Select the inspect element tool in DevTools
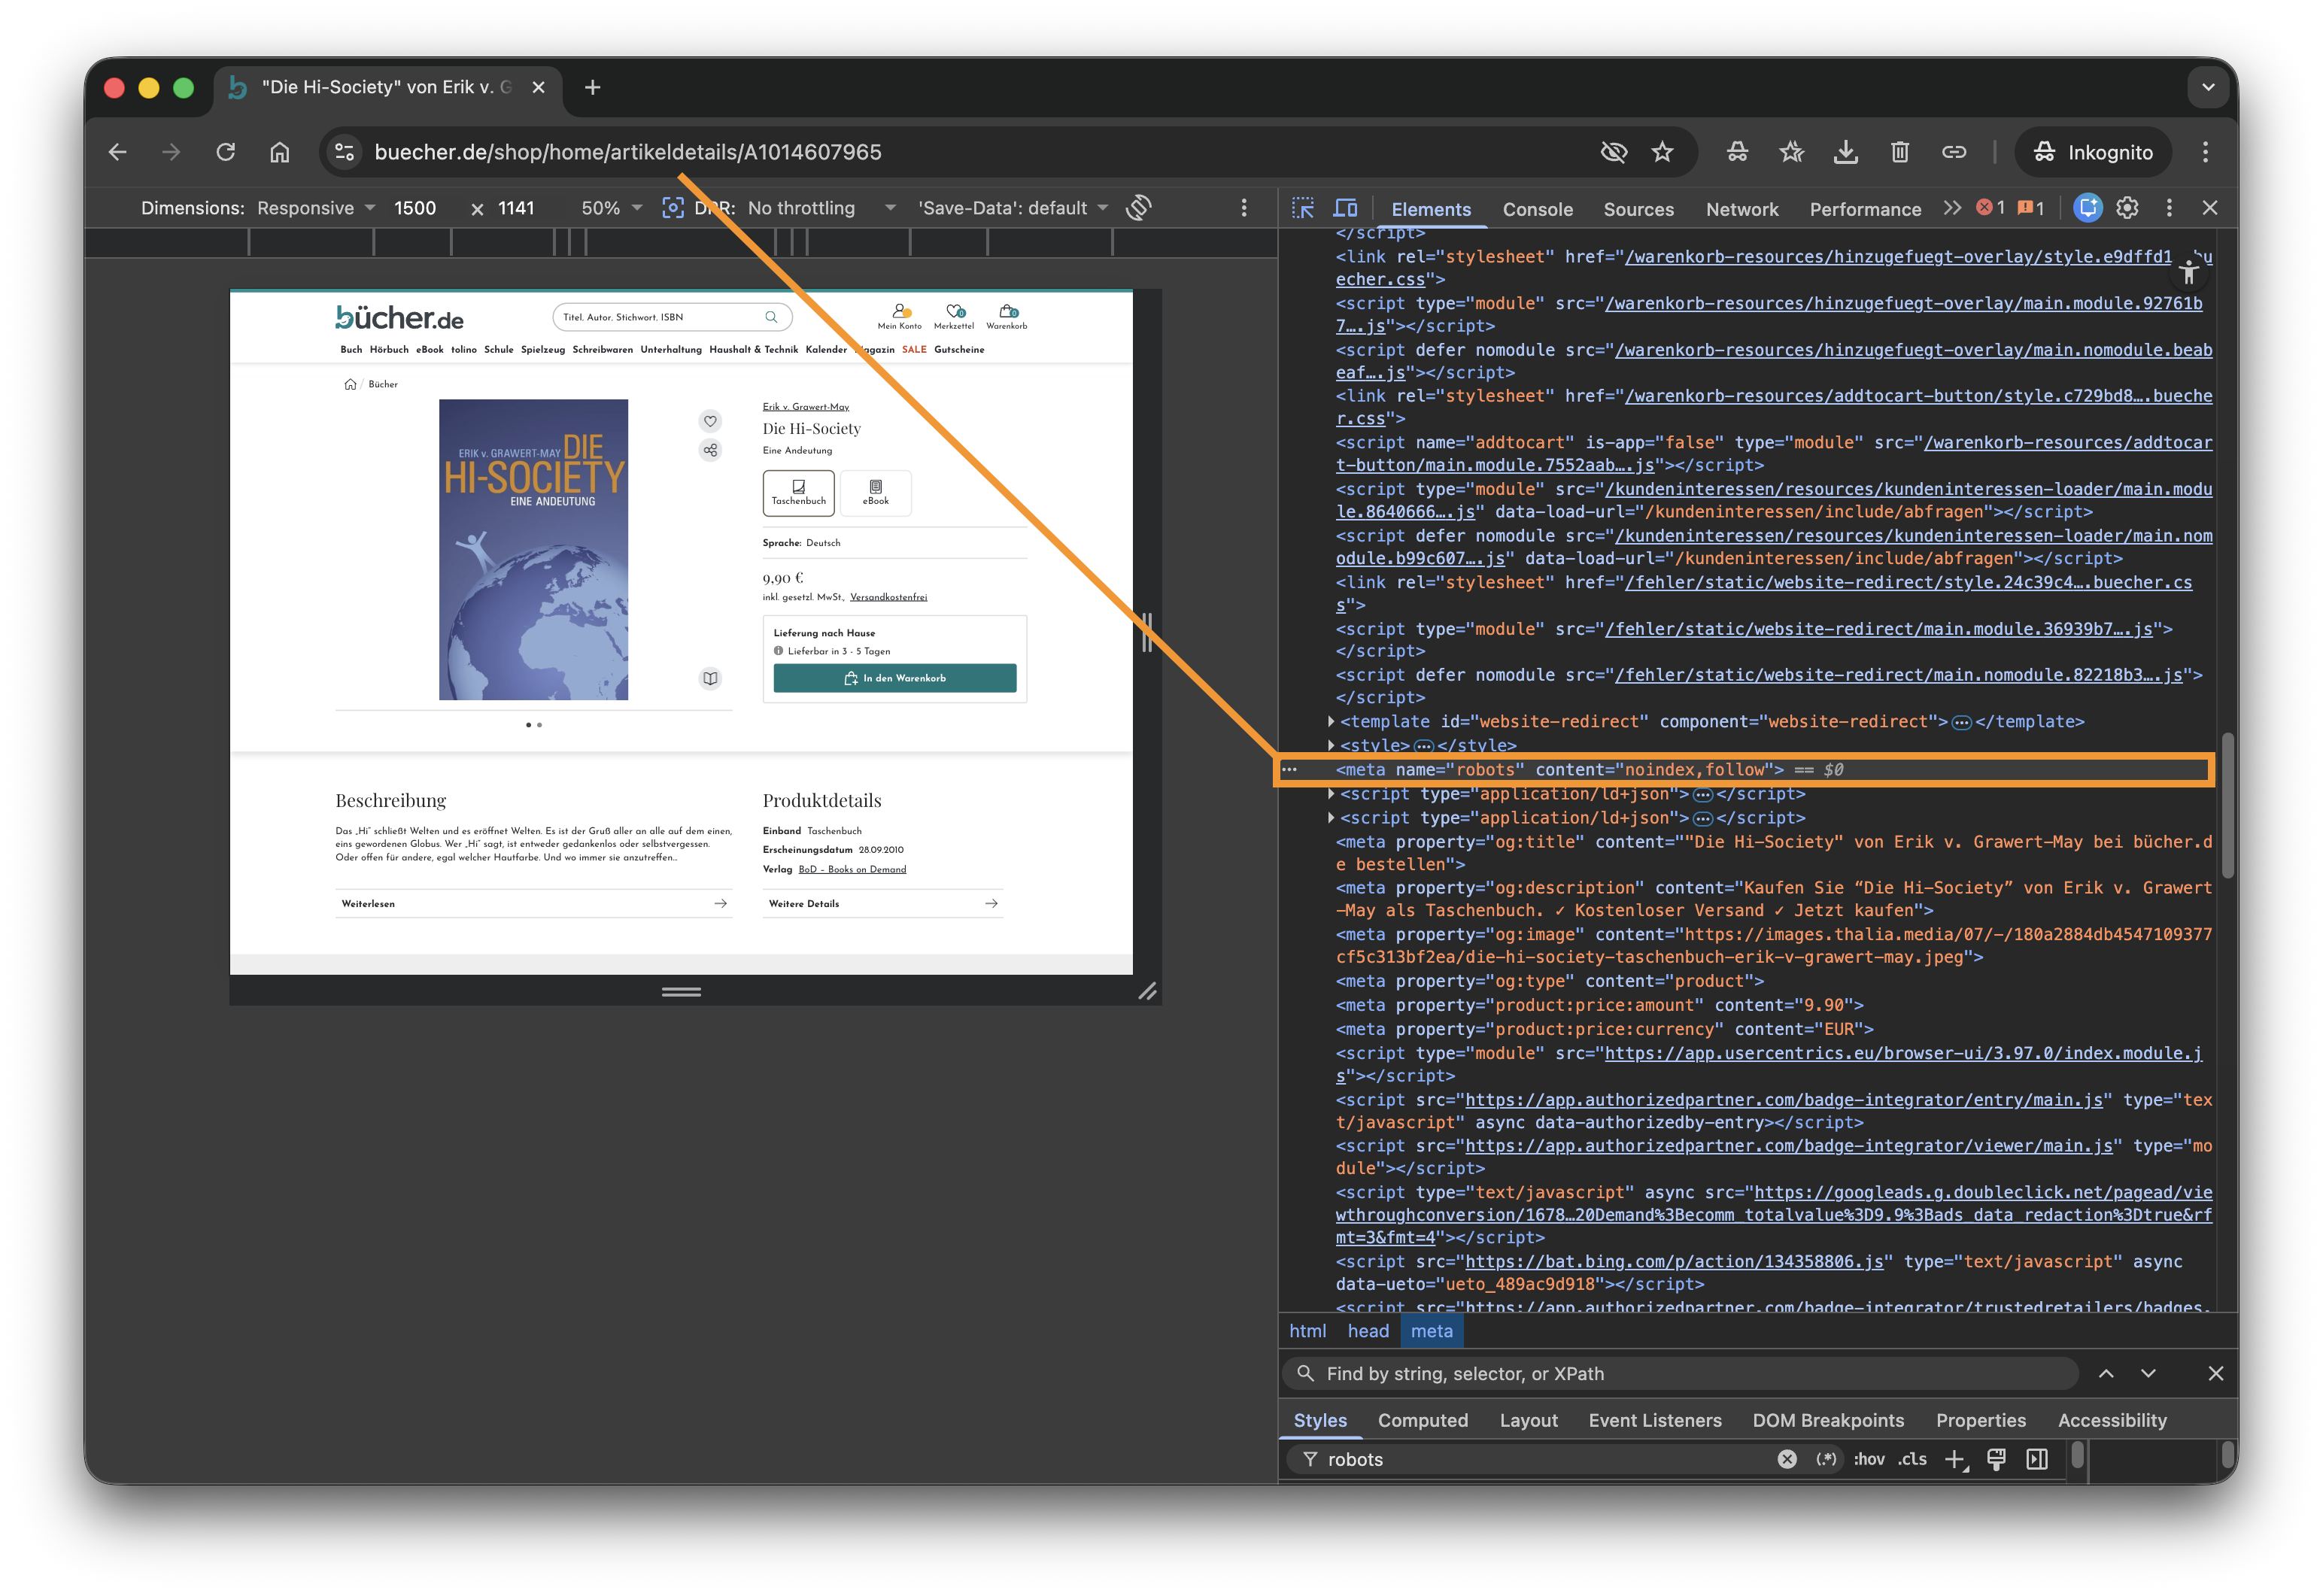Image resolution: width=2323 pixels, height=1596 pixels. pyautogui.click(x=1303, y=208)
